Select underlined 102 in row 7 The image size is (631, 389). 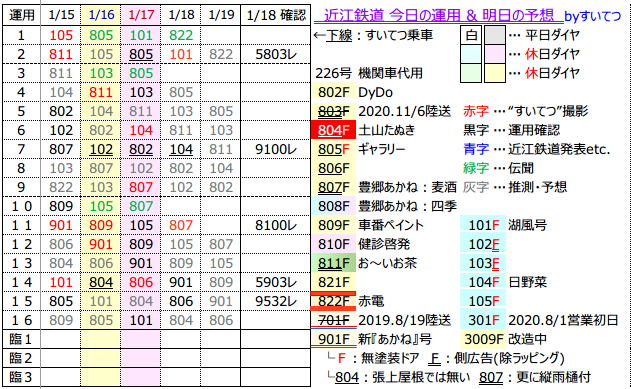101,149
